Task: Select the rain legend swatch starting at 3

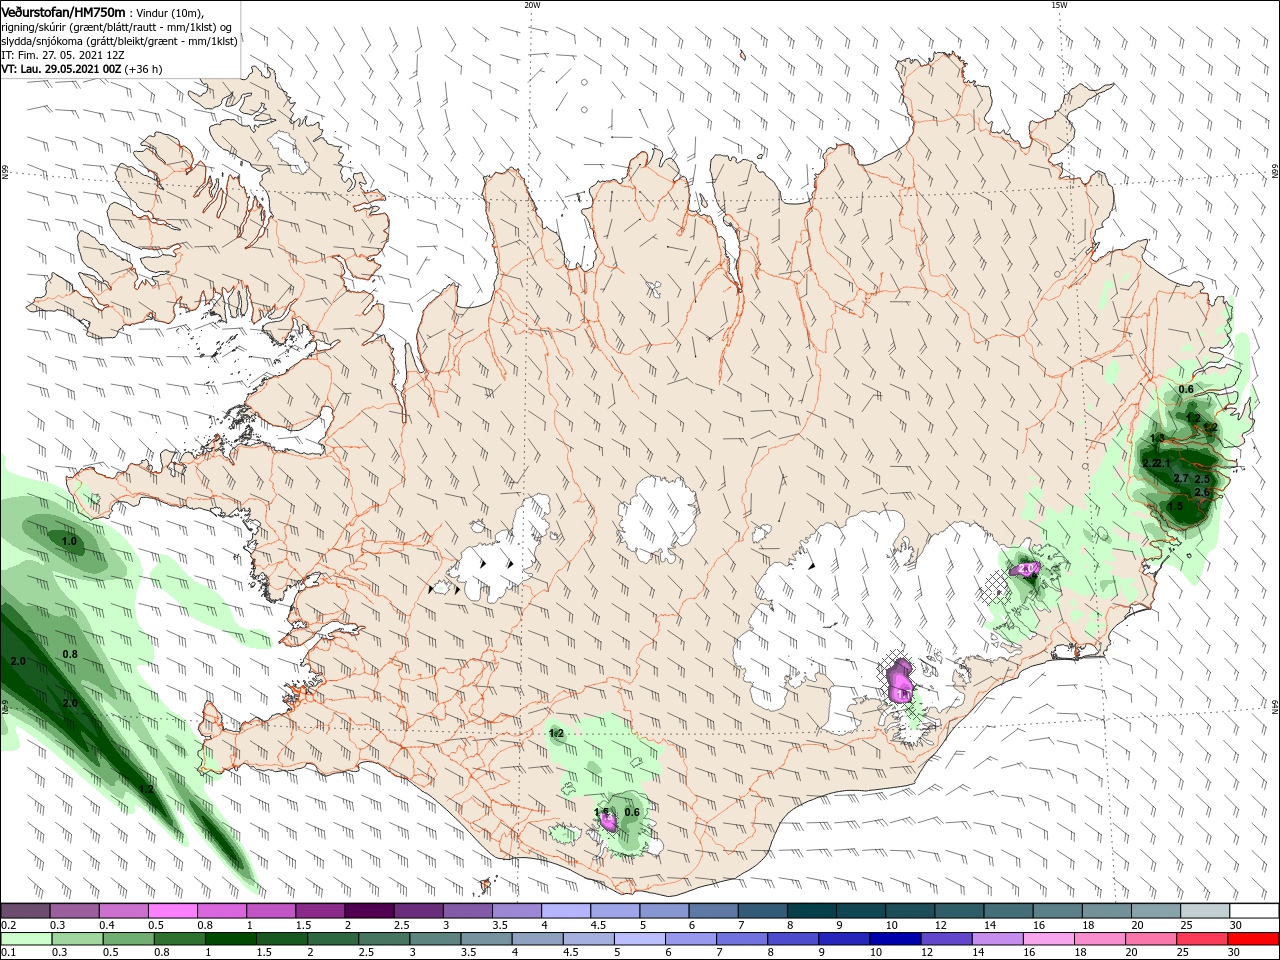Action: pyautogui.click(x=435, y=939)
